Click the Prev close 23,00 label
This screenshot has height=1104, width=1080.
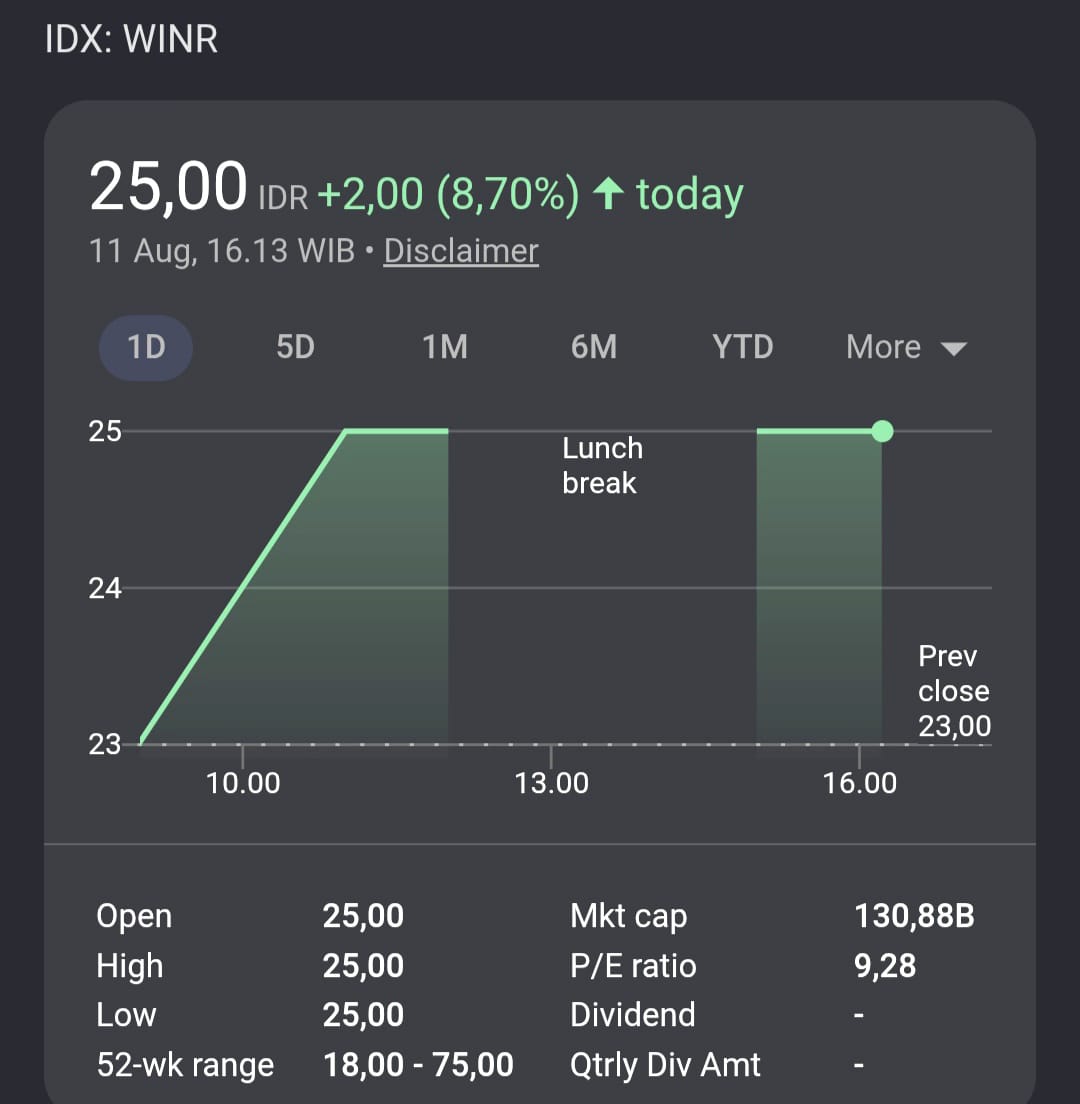954,691
